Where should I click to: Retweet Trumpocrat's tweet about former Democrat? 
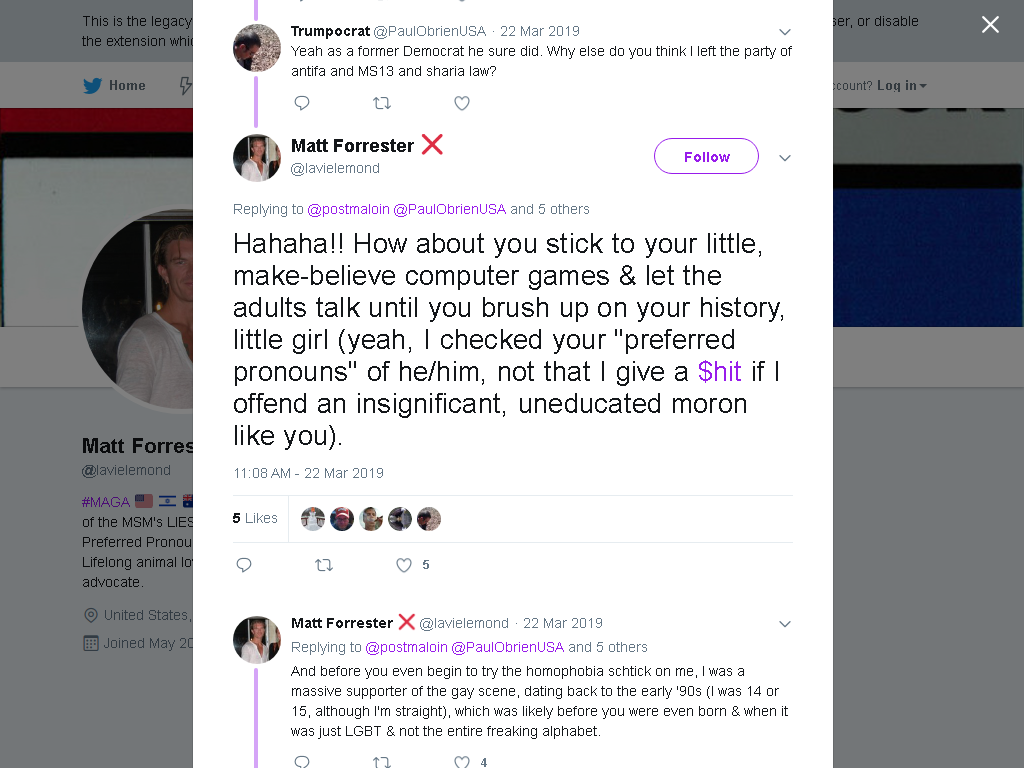pyautogui.click(x=381, y=103)
